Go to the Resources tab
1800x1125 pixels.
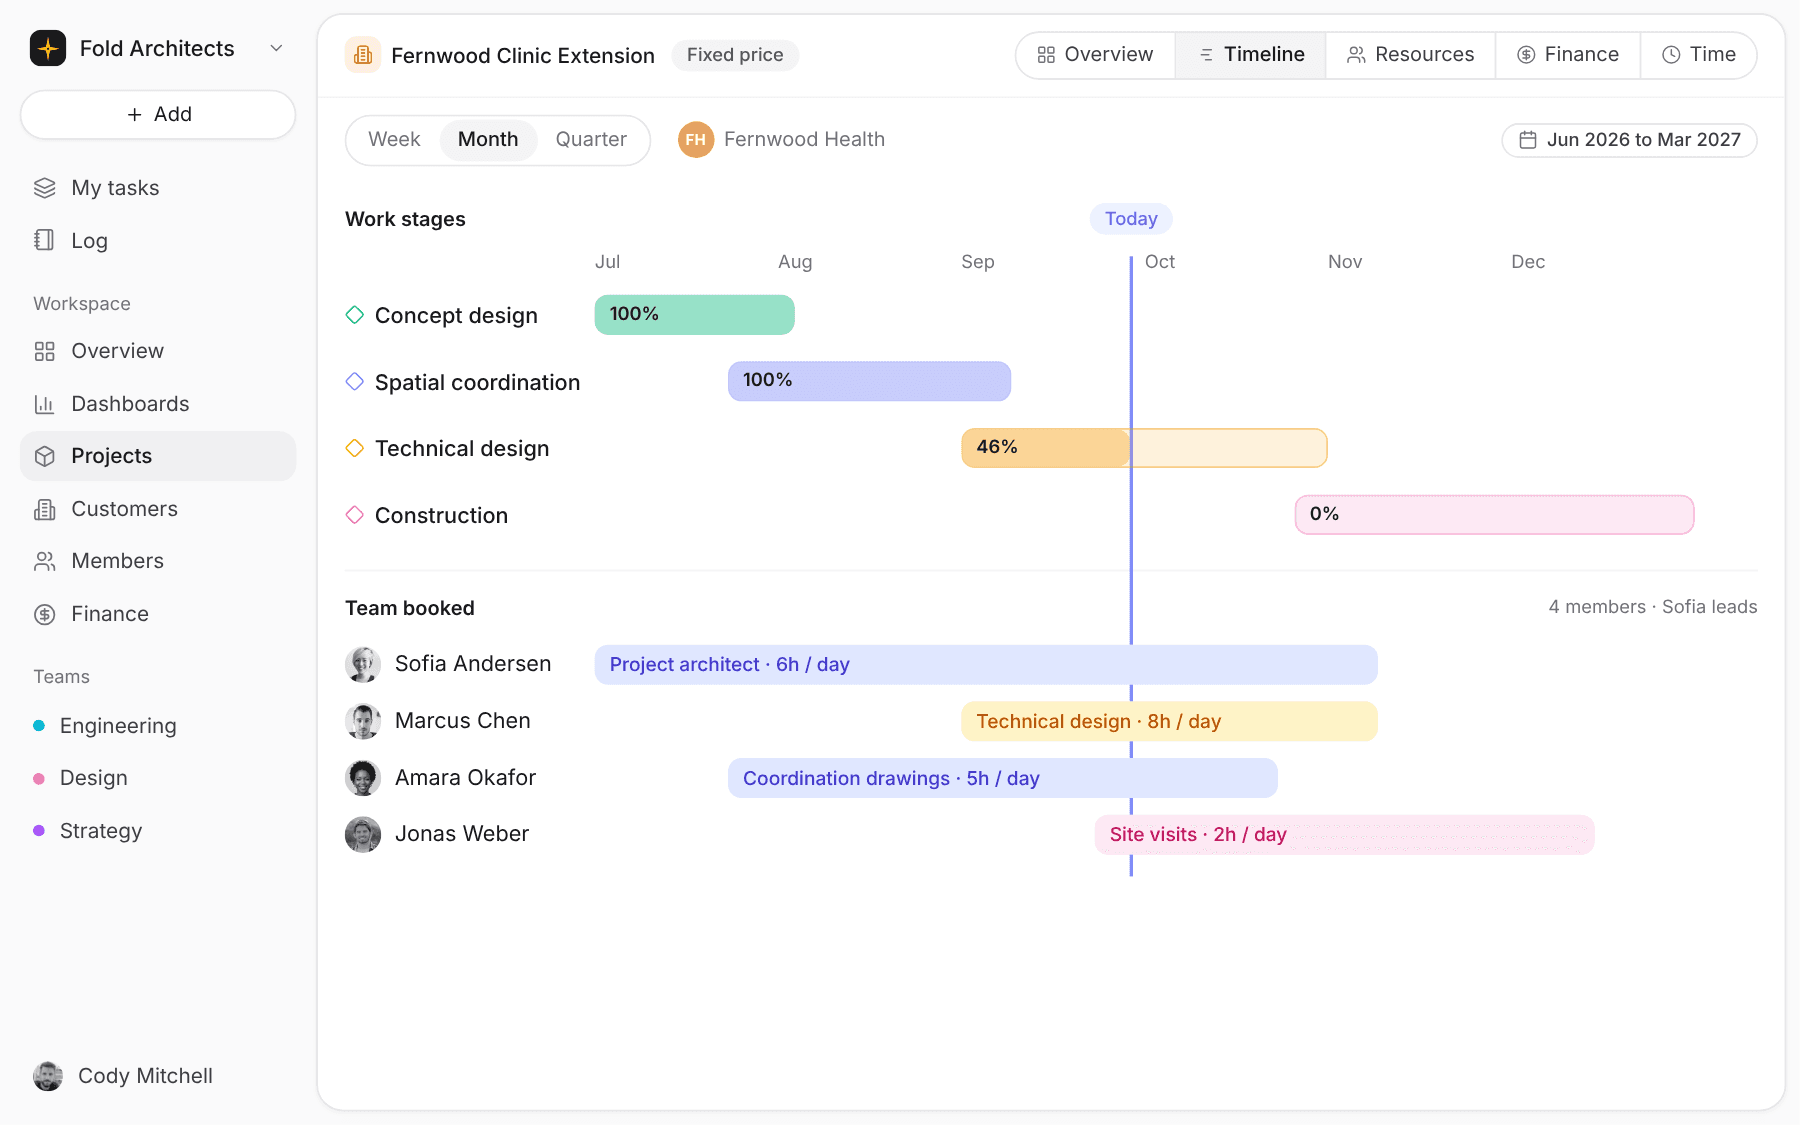[1411, 55]
